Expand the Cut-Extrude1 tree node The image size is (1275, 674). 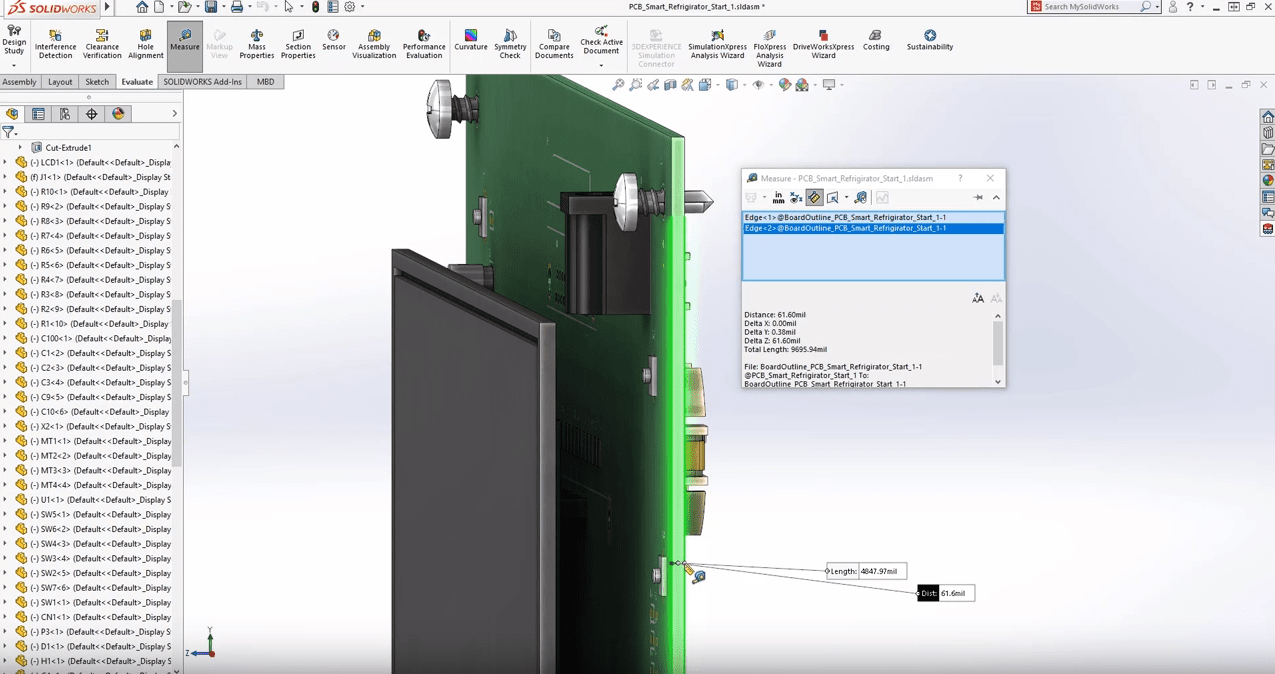coord(20,147)
